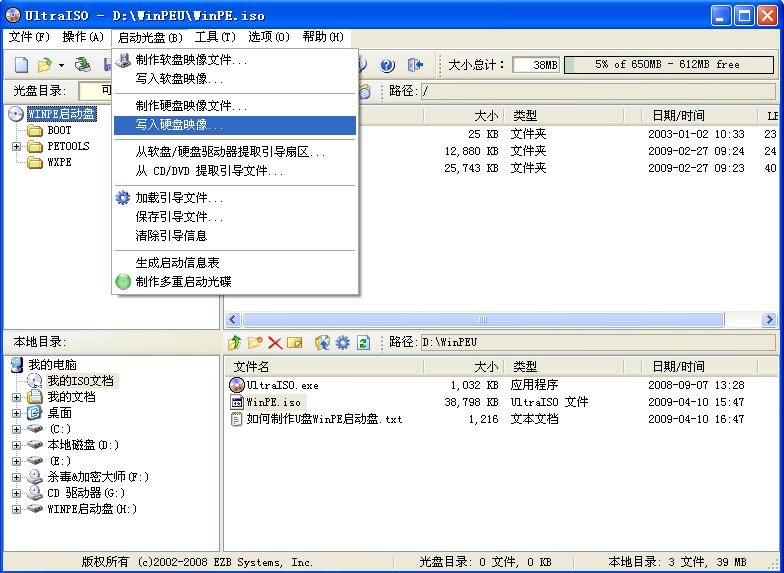Expand the PETOOLS folder tree node
784x573 pixels.
tap(16, 147)
